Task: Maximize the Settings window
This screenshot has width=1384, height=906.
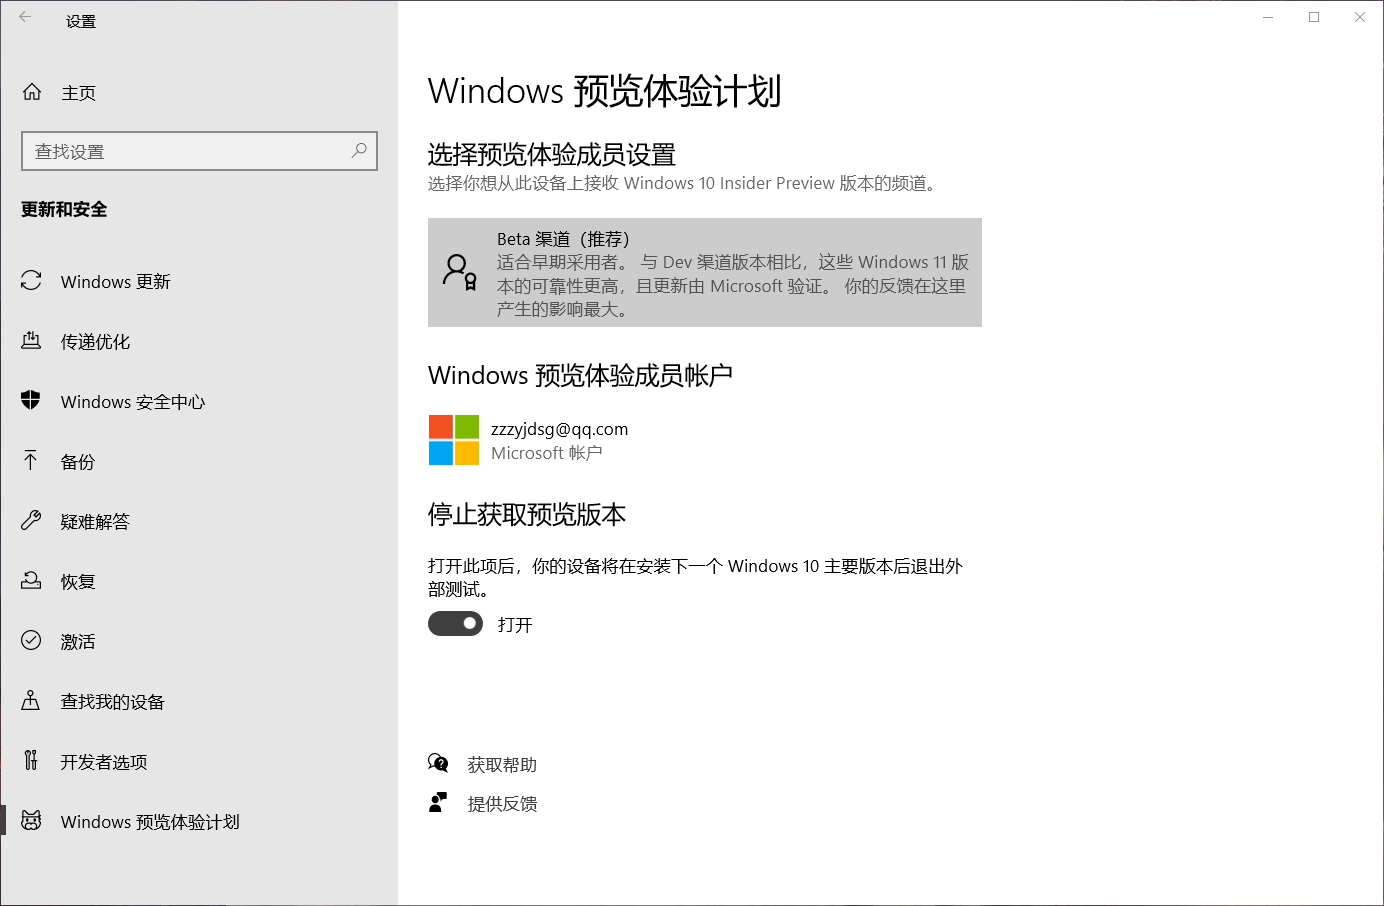Action: pyautogui.click(x=1314, y=17)
